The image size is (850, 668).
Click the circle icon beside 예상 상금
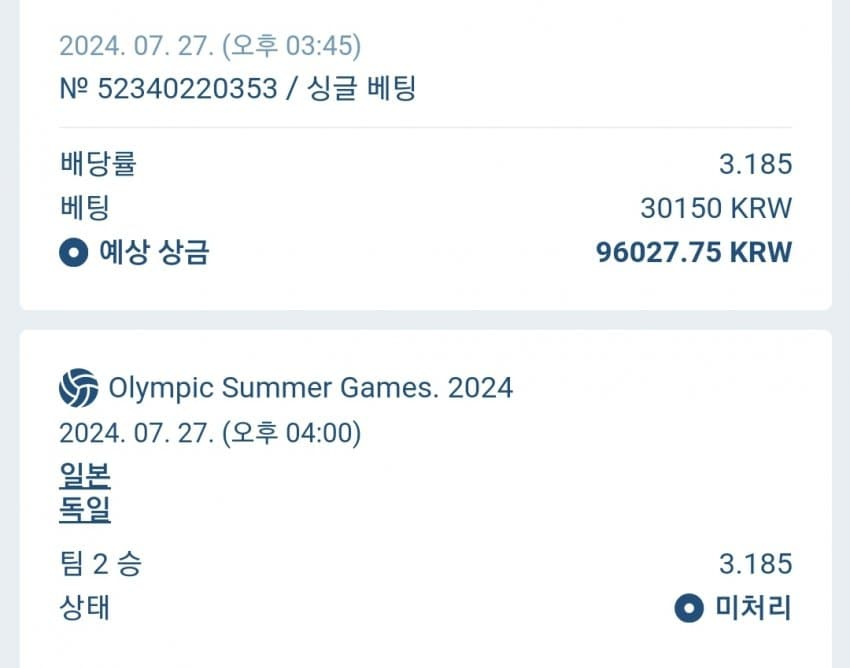click(x=74, y=253)
